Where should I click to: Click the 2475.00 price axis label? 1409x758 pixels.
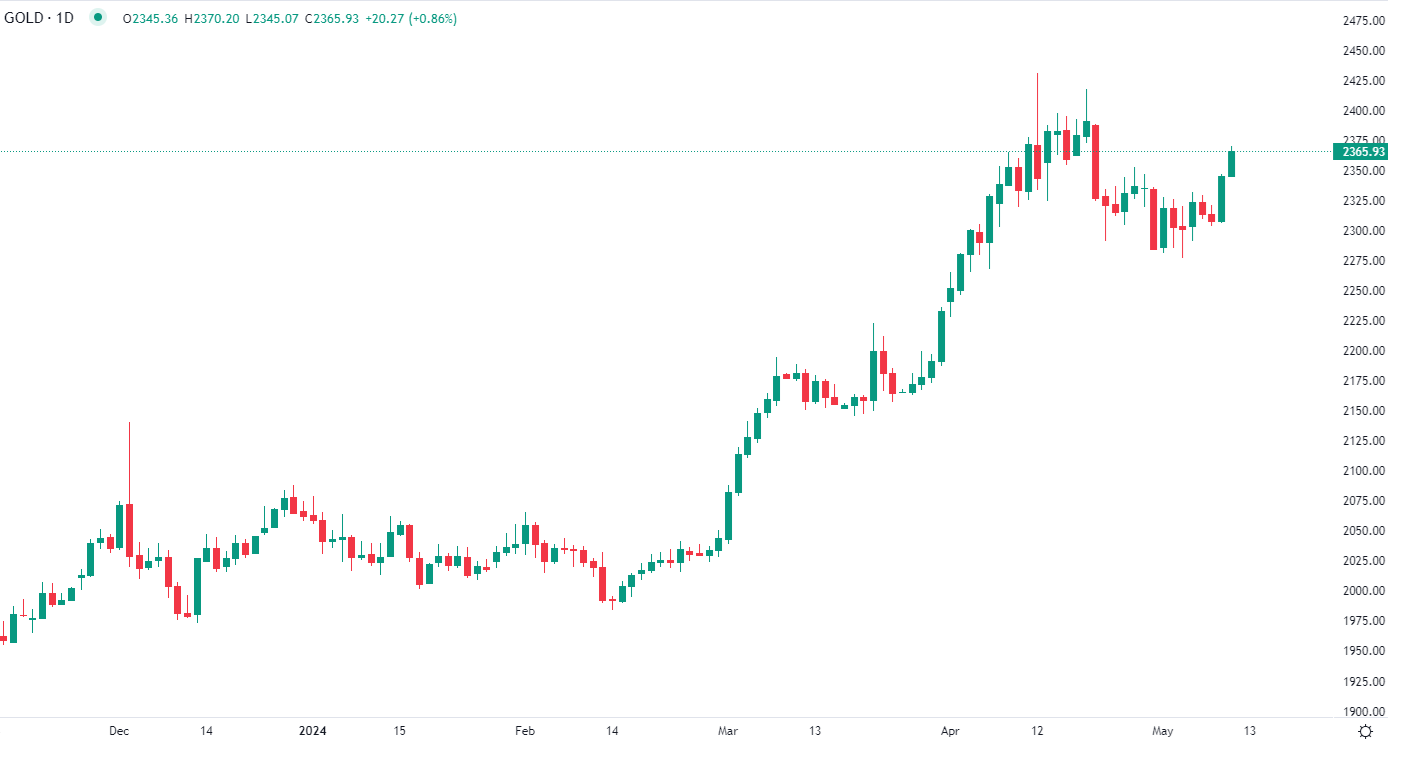coord(1364,21)
